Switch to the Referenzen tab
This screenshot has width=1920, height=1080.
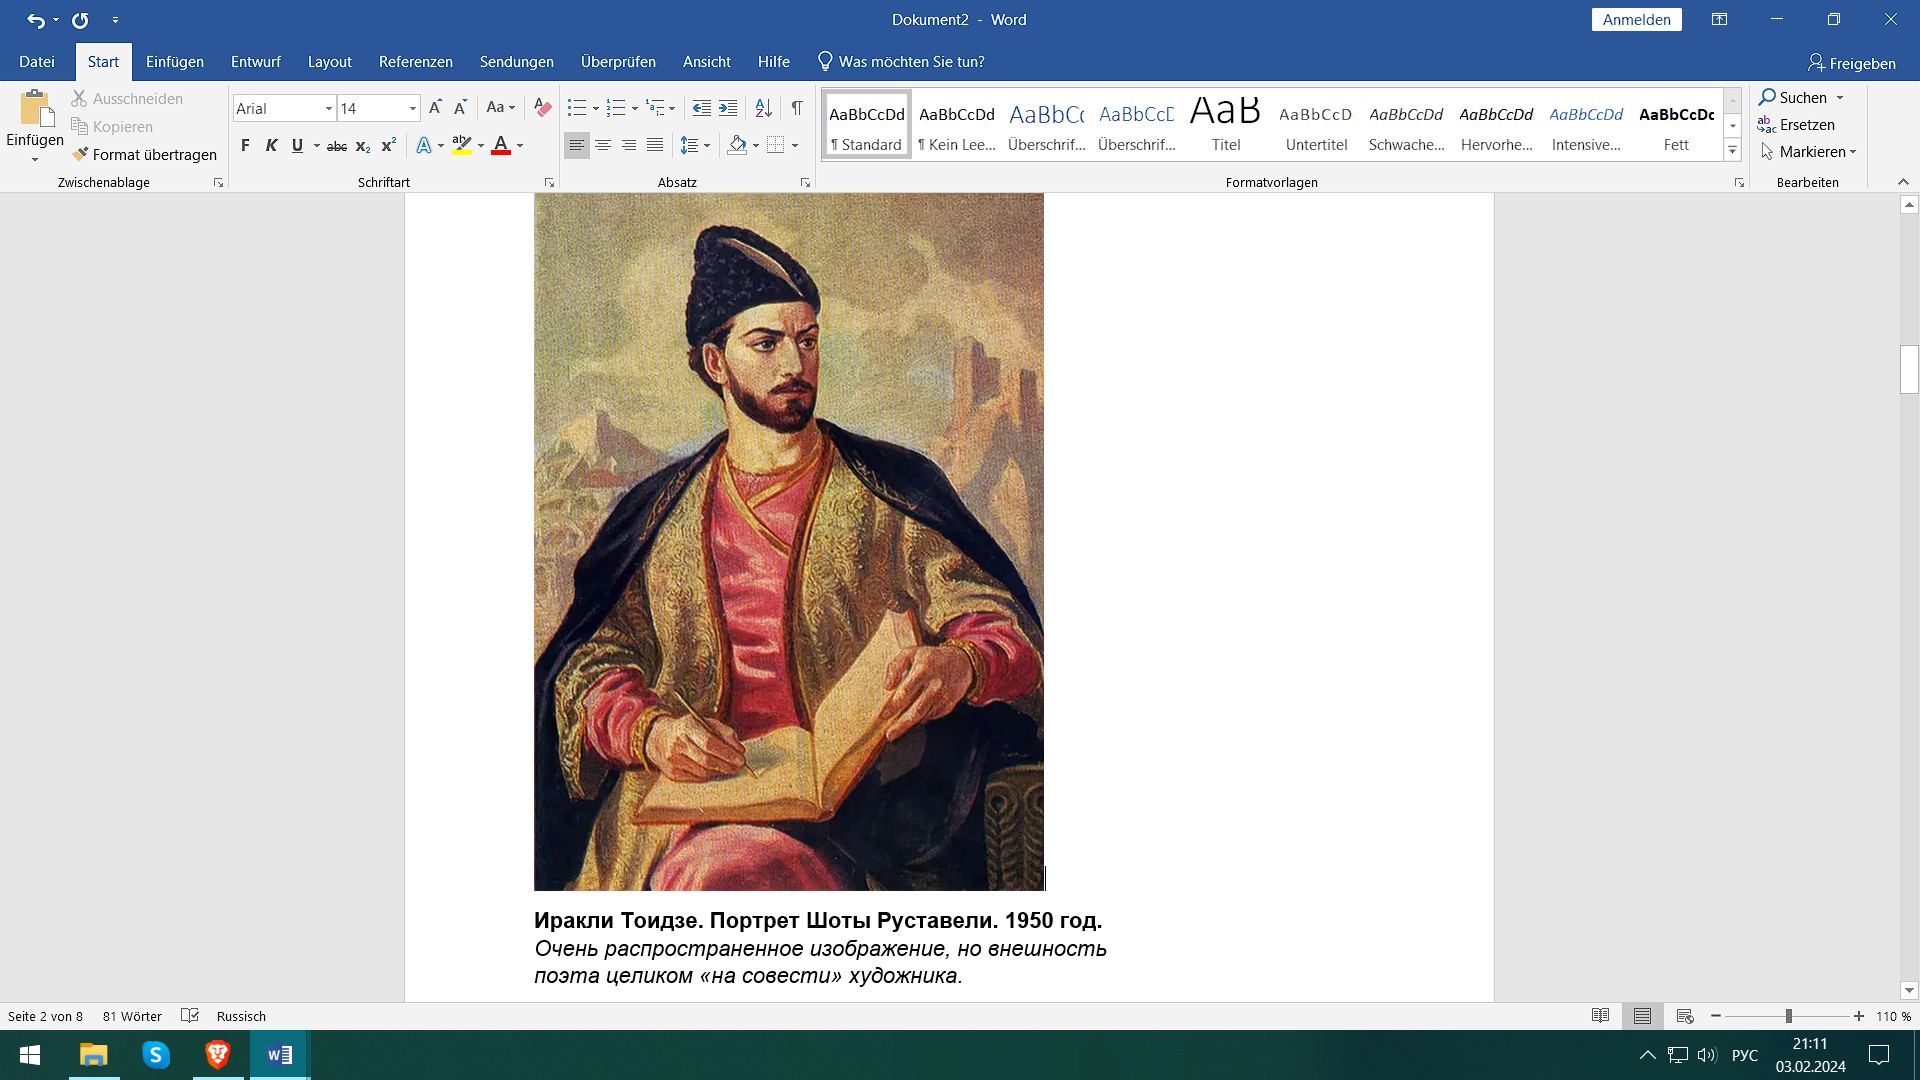(x=415, y=62)
